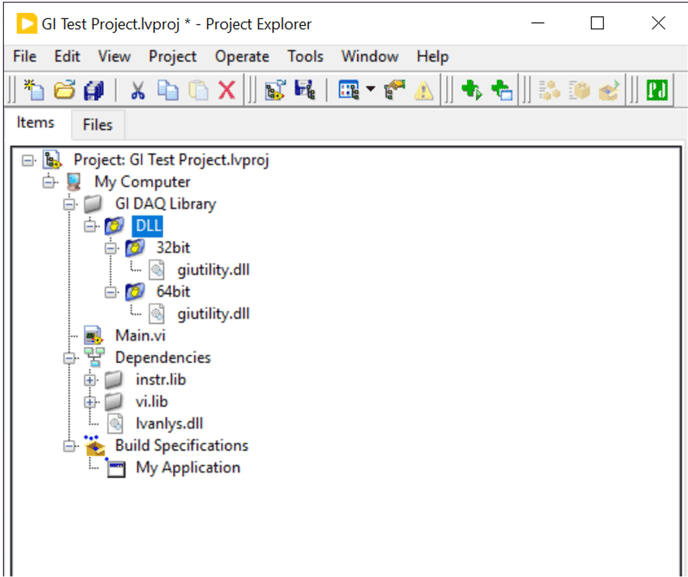This screenshot has height=577, width=688.
Task: Click the New Project toolbar icon
Action: click(34, 91)
